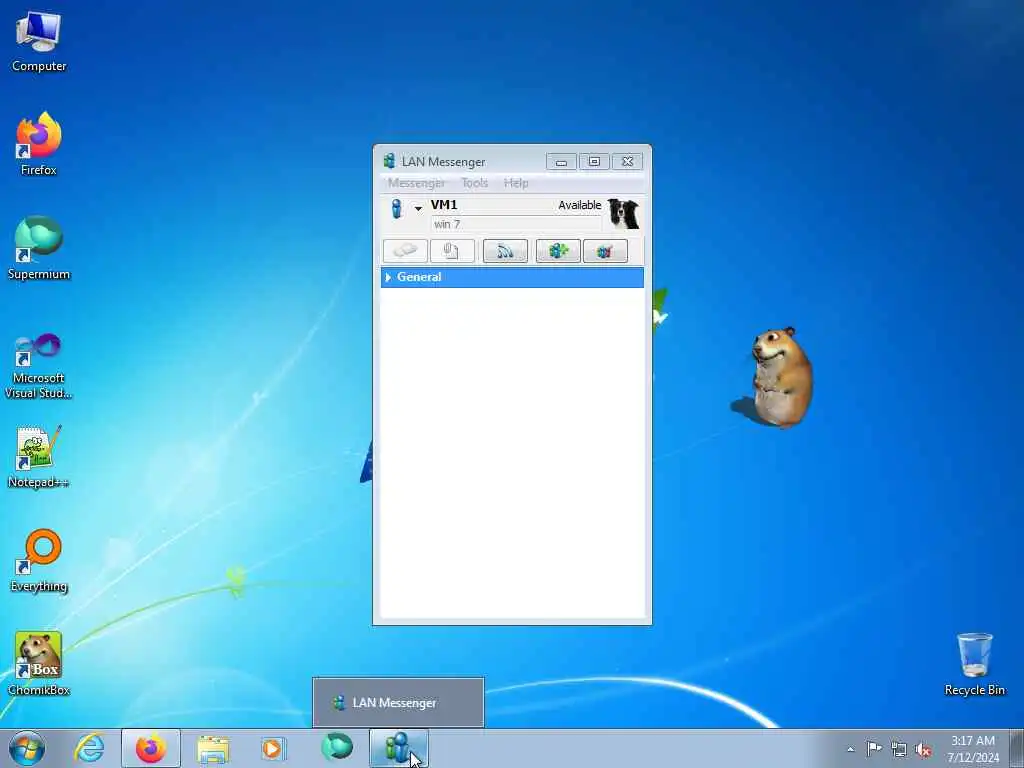Viewport: 1024px width, 768px height.
Task: Select the Firefox desktop shortcut
Action: point(39,145)
